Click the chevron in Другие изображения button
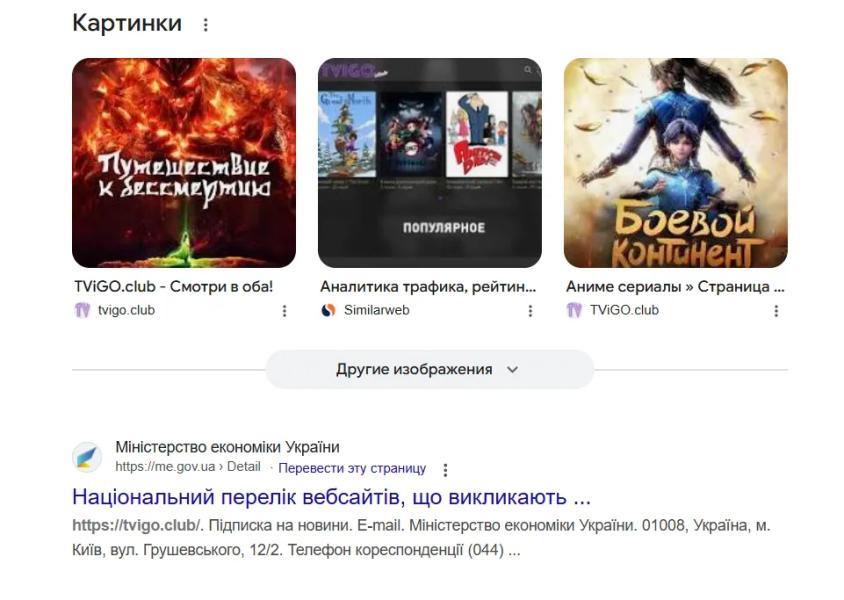Image resolution: width=844 pixels, height=600 pixels. 512,370
